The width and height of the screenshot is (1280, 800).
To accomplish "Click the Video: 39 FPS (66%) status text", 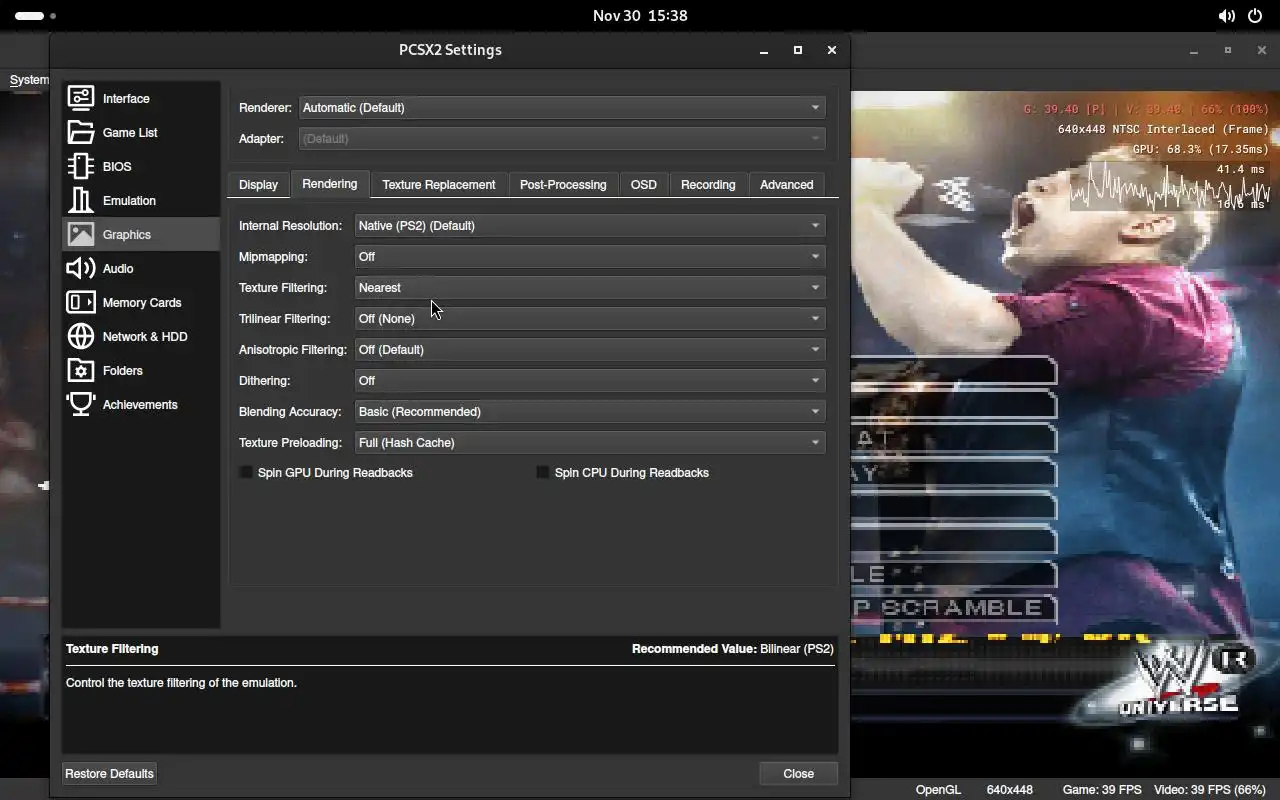I will pyautogui.click(x=1210, y=789).
